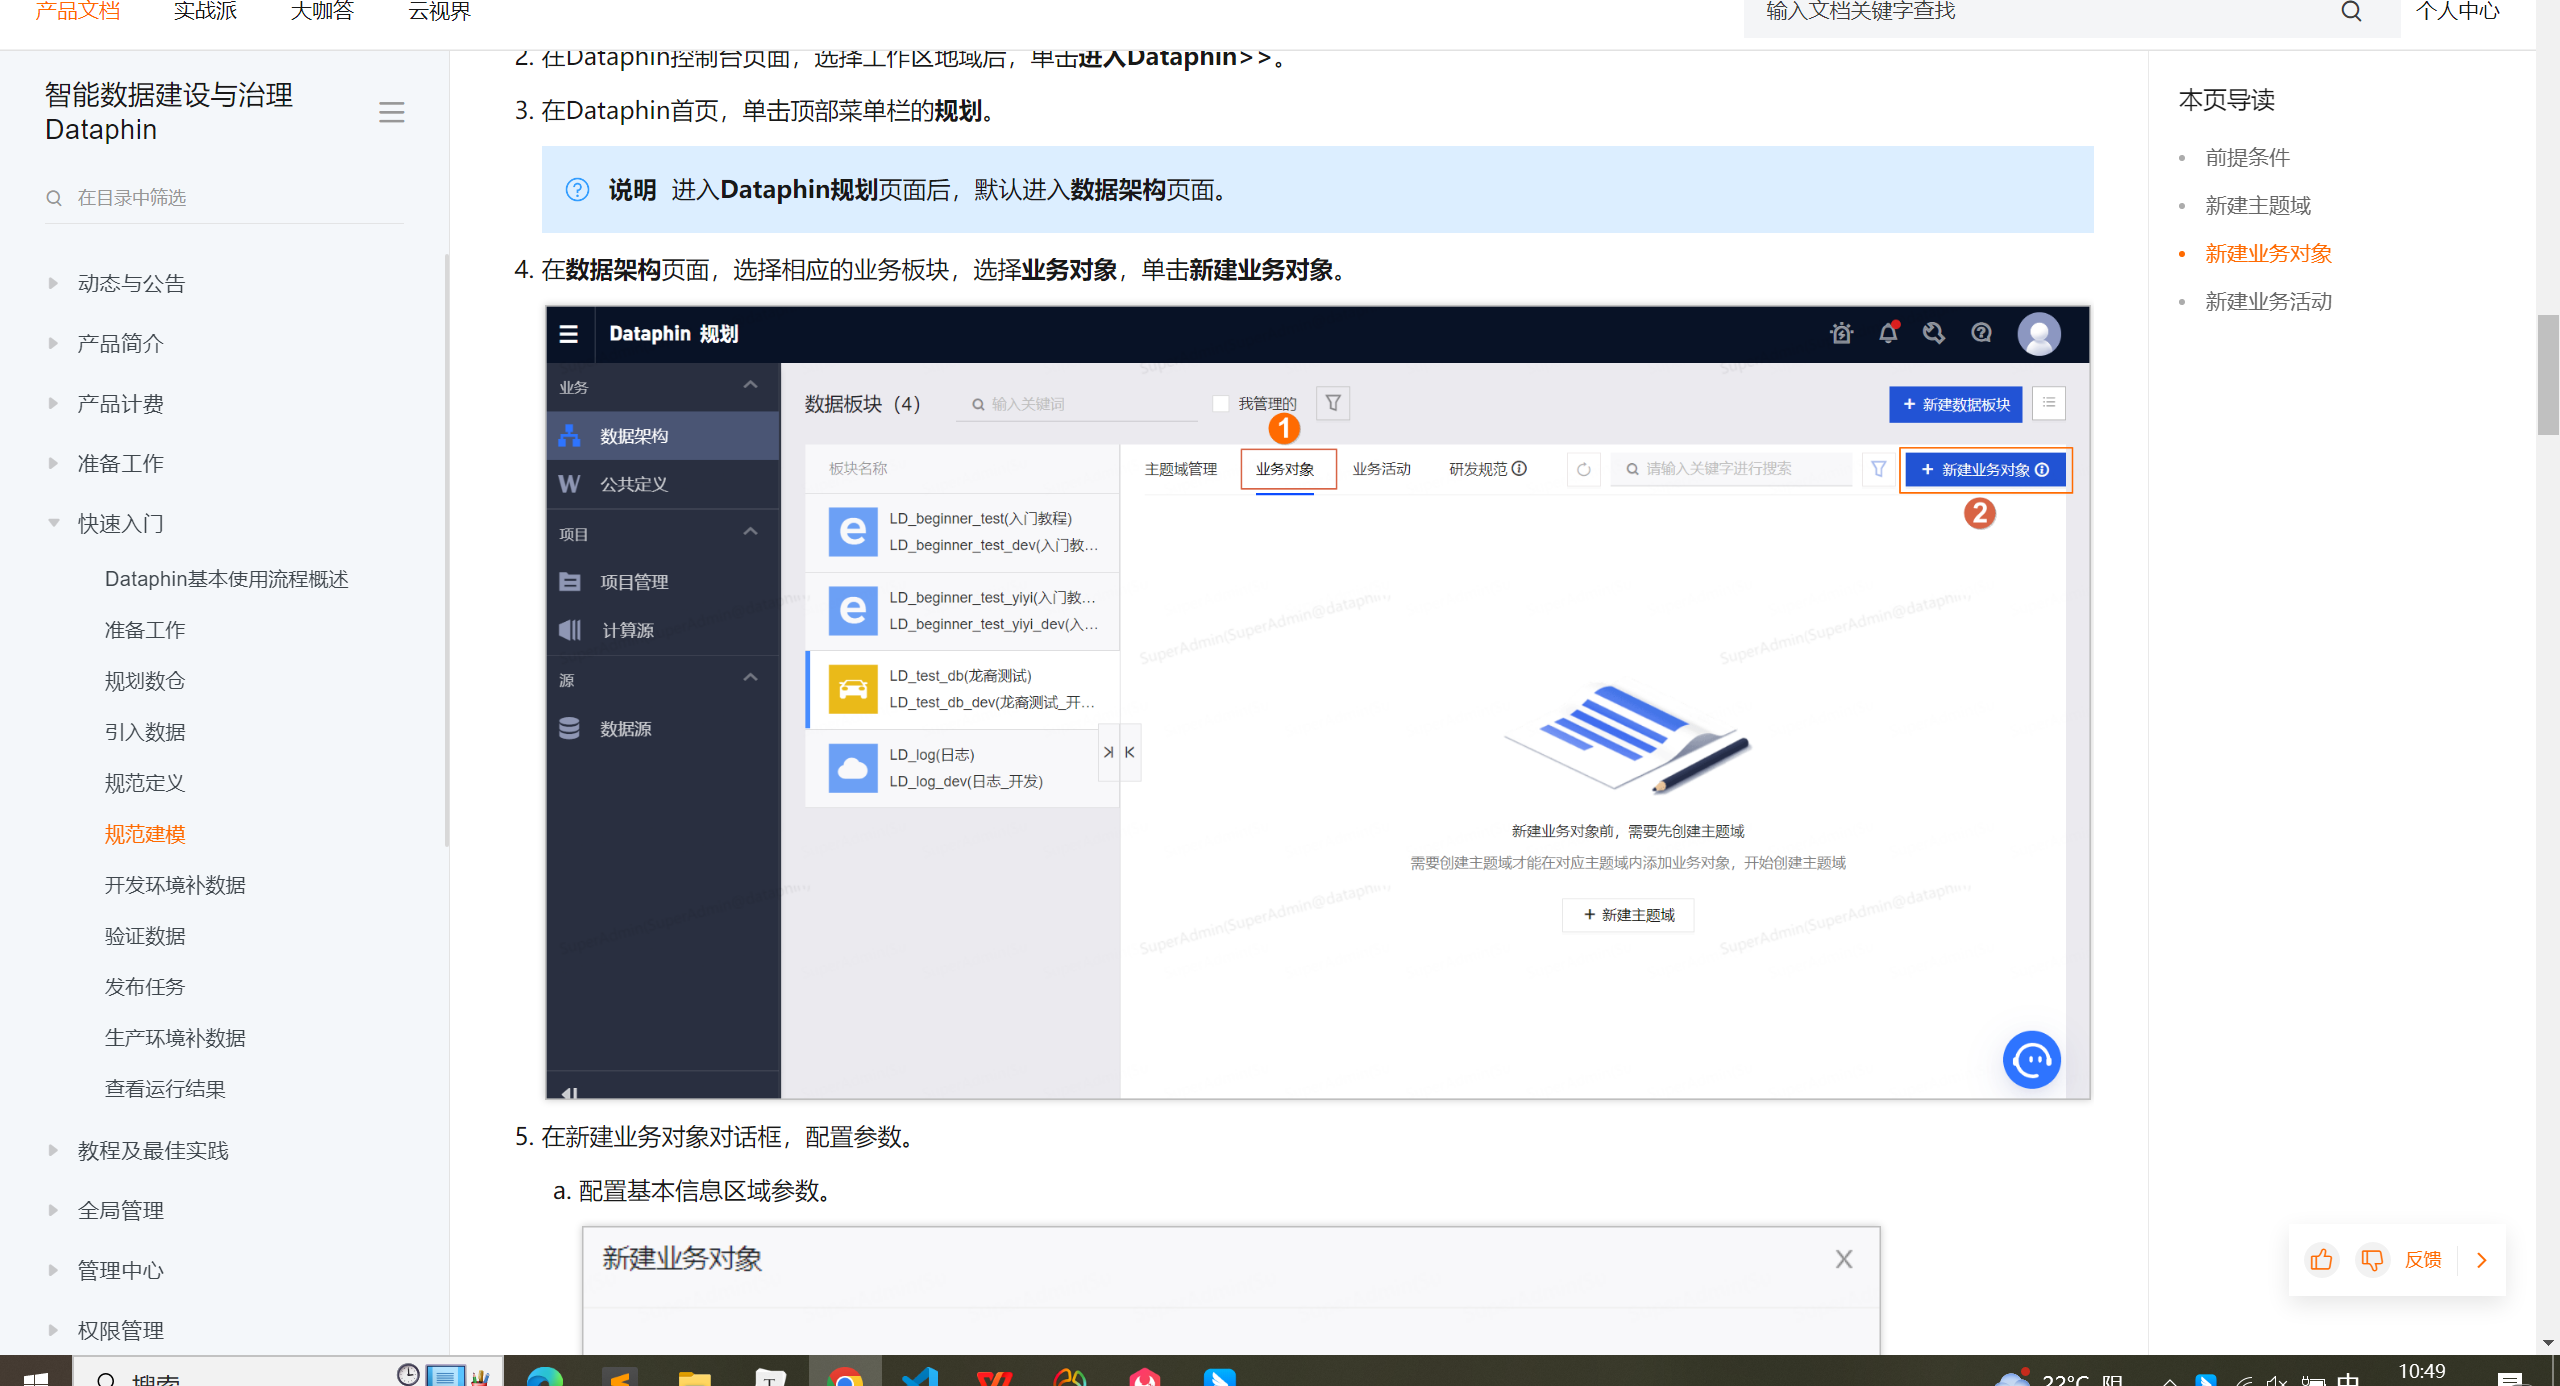Image resolution: width=2560 pixels, height=1386 pixels.
Task: Close the 新建业务对象 dialog with X
Action: pos(1844,1259)
